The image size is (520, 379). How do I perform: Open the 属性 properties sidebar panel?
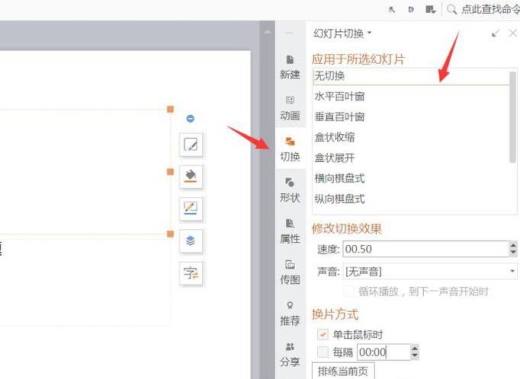click(290, 231)
